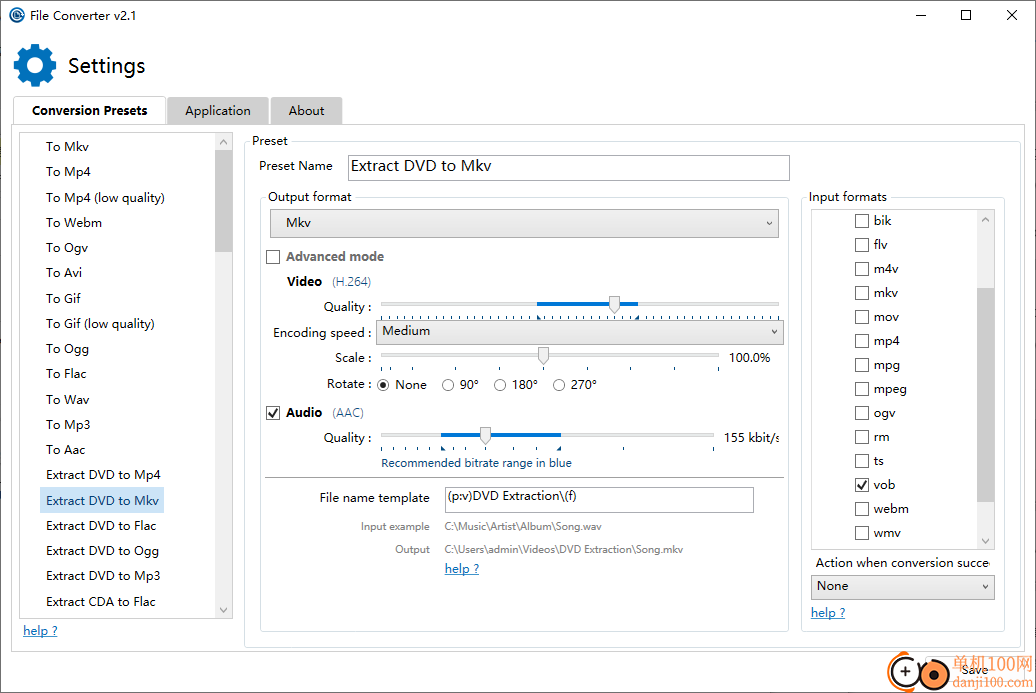Select the Extract DVD to Ogg preset
Viewport: 1036px width, 693px height.
pos(102,551)
